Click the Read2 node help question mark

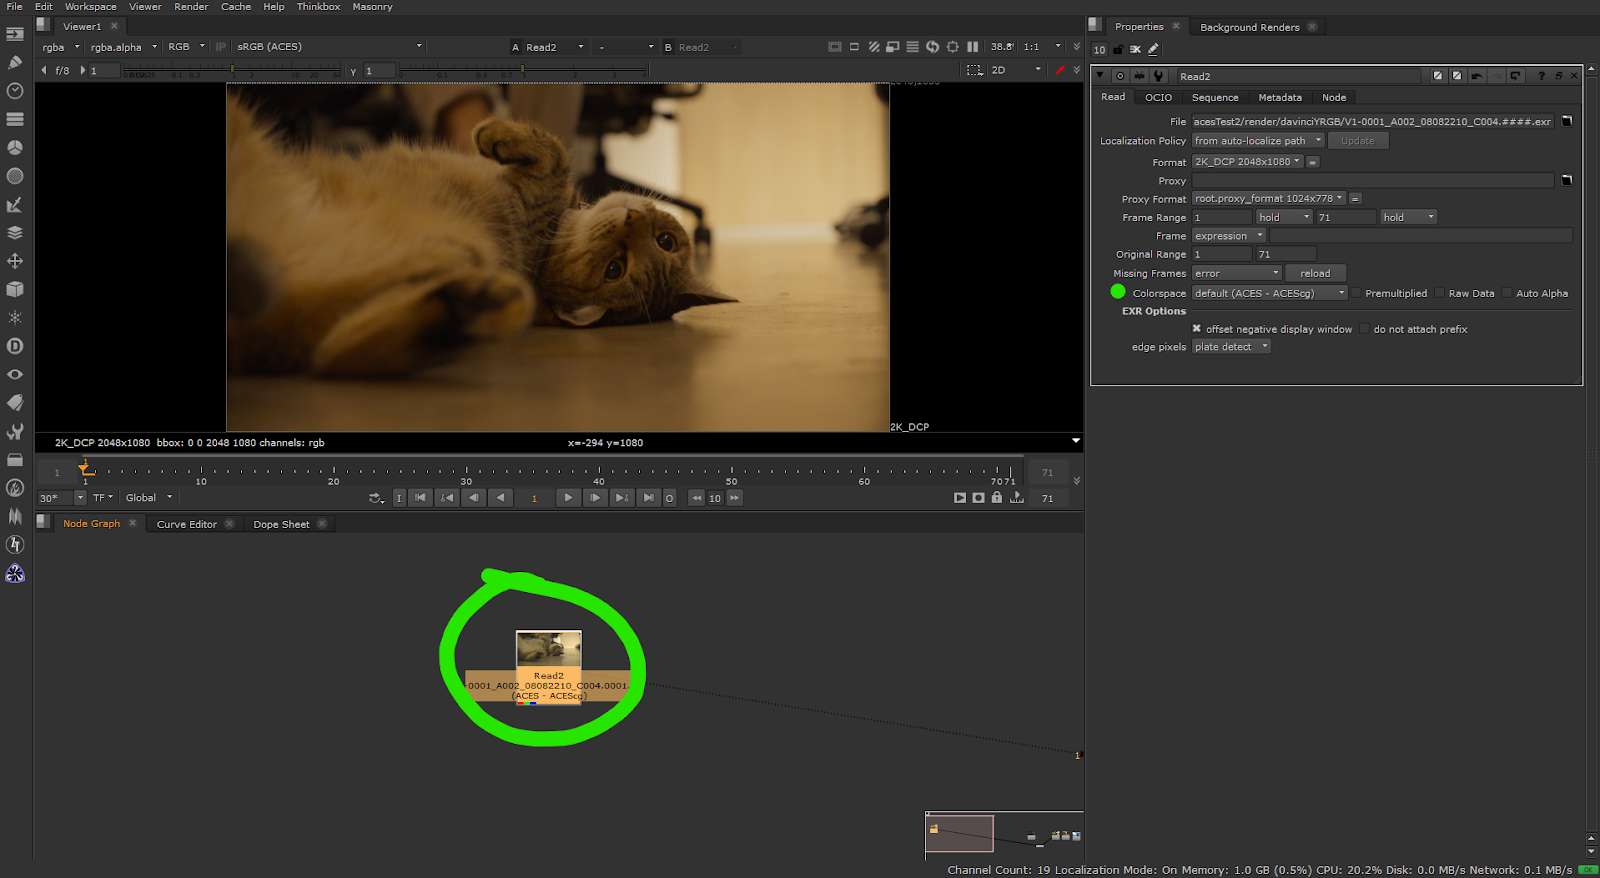[1541, 76]
